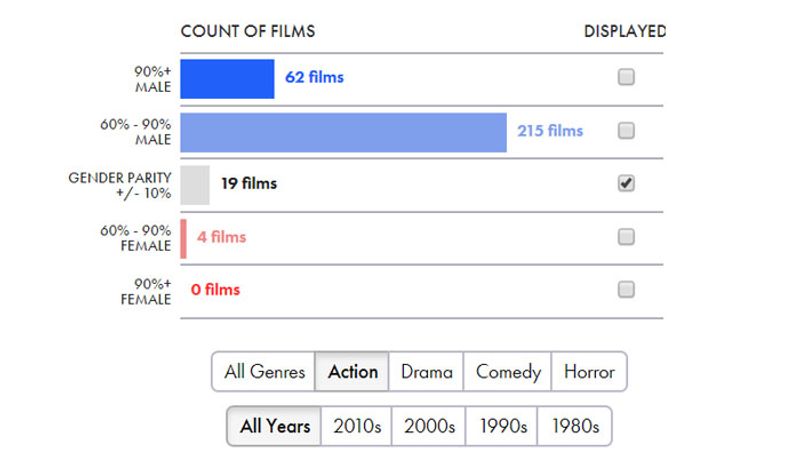800x457 pixels.
Task: Click the dark blue 62 films bar
Action: tap(227, 79)
